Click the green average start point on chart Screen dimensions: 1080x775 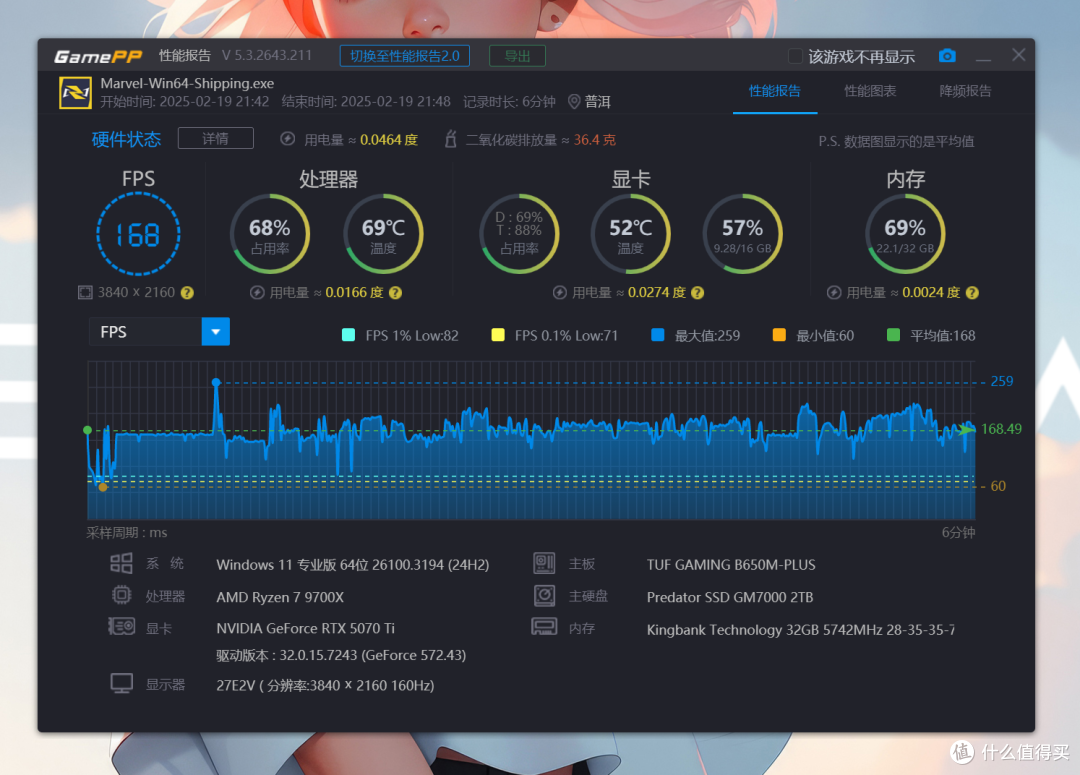click(x=87, y=430)
